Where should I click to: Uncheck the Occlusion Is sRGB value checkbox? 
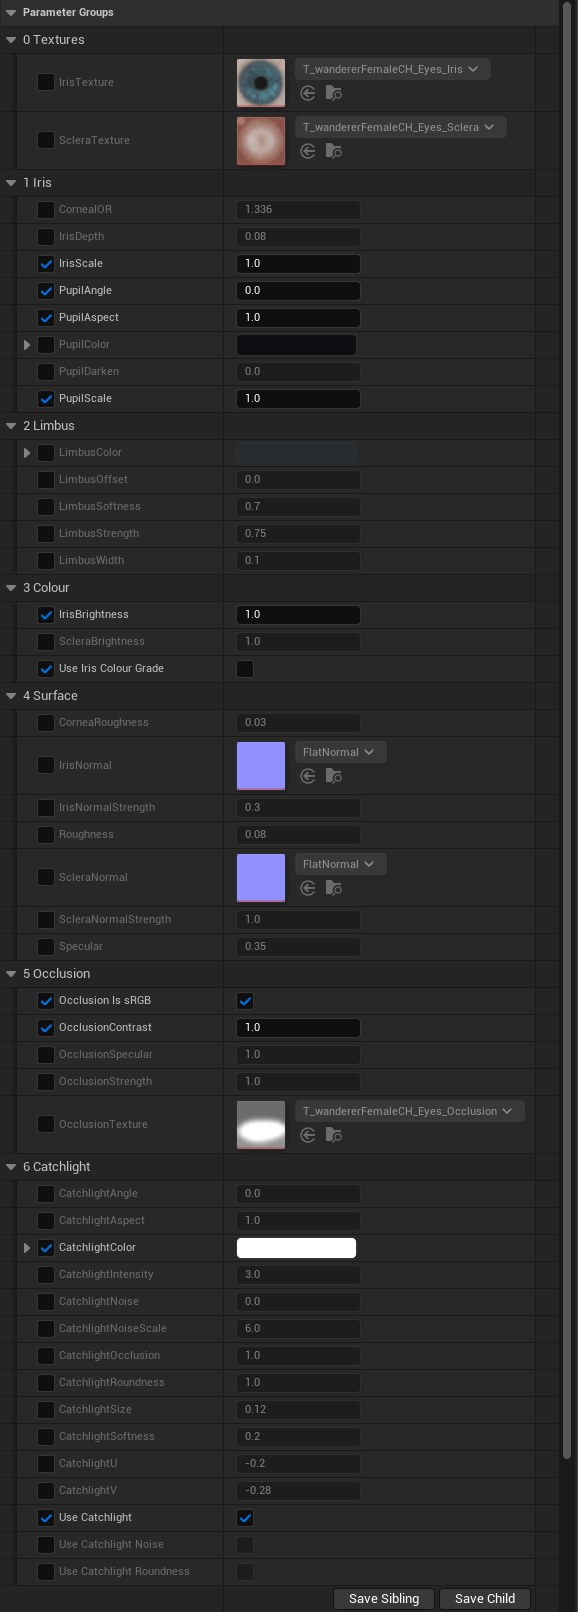(x=245, y=1001)
